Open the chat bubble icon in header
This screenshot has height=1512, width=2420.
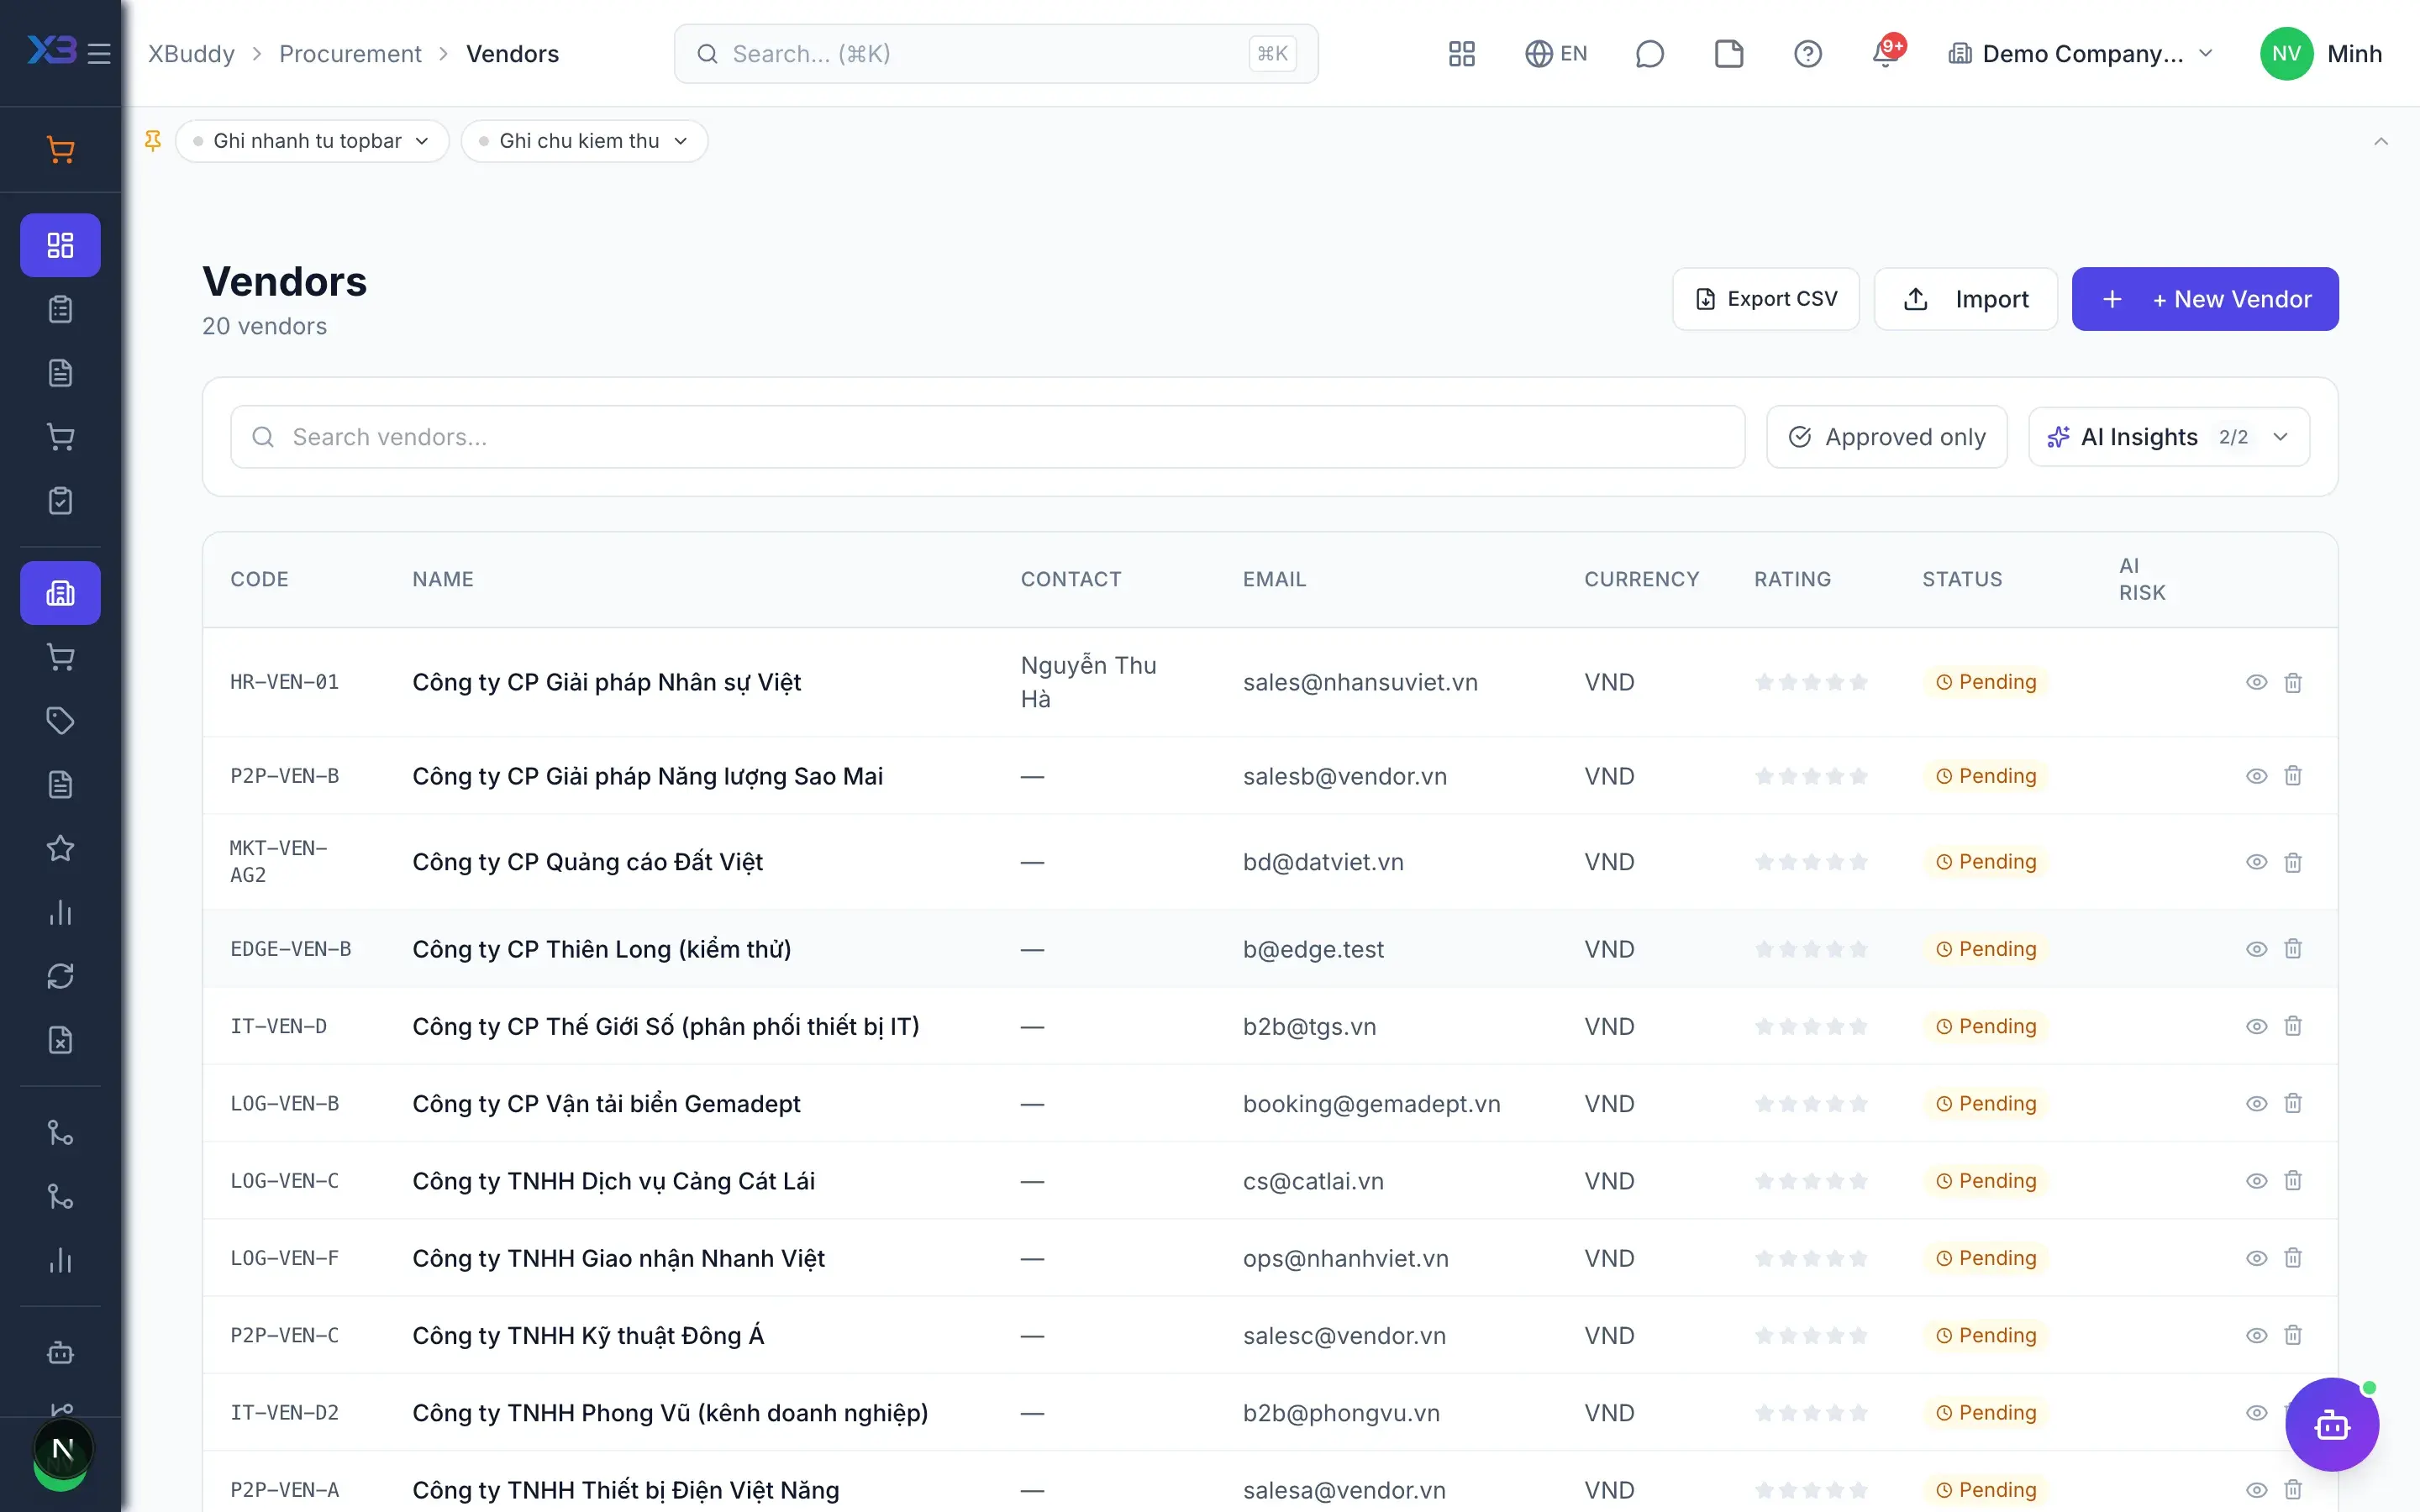click(x=1649, y=54)
